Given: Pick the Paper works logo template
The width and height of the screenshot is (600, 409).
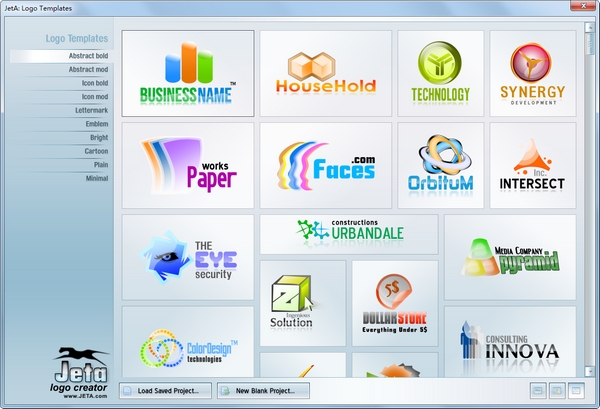Looking at the screenshot, I should (188, 165).
